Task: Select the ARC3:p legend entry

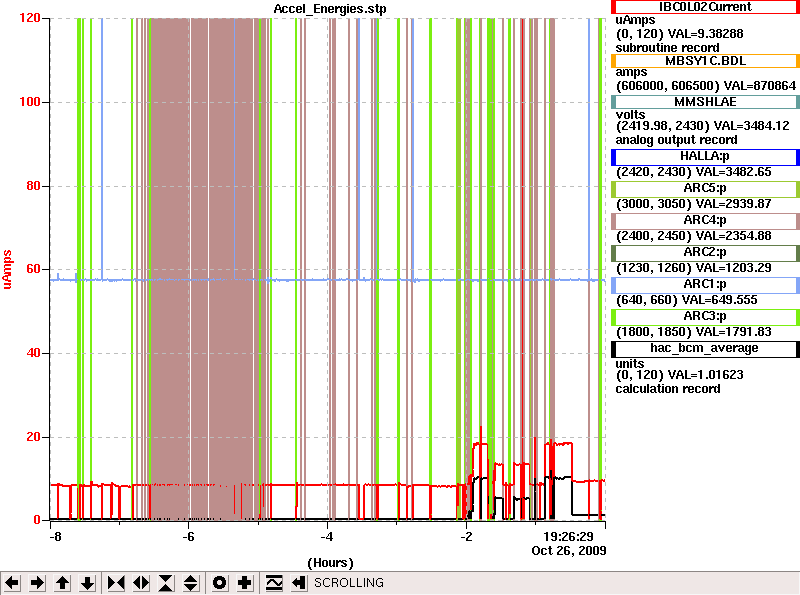Action: pos(705,317)
